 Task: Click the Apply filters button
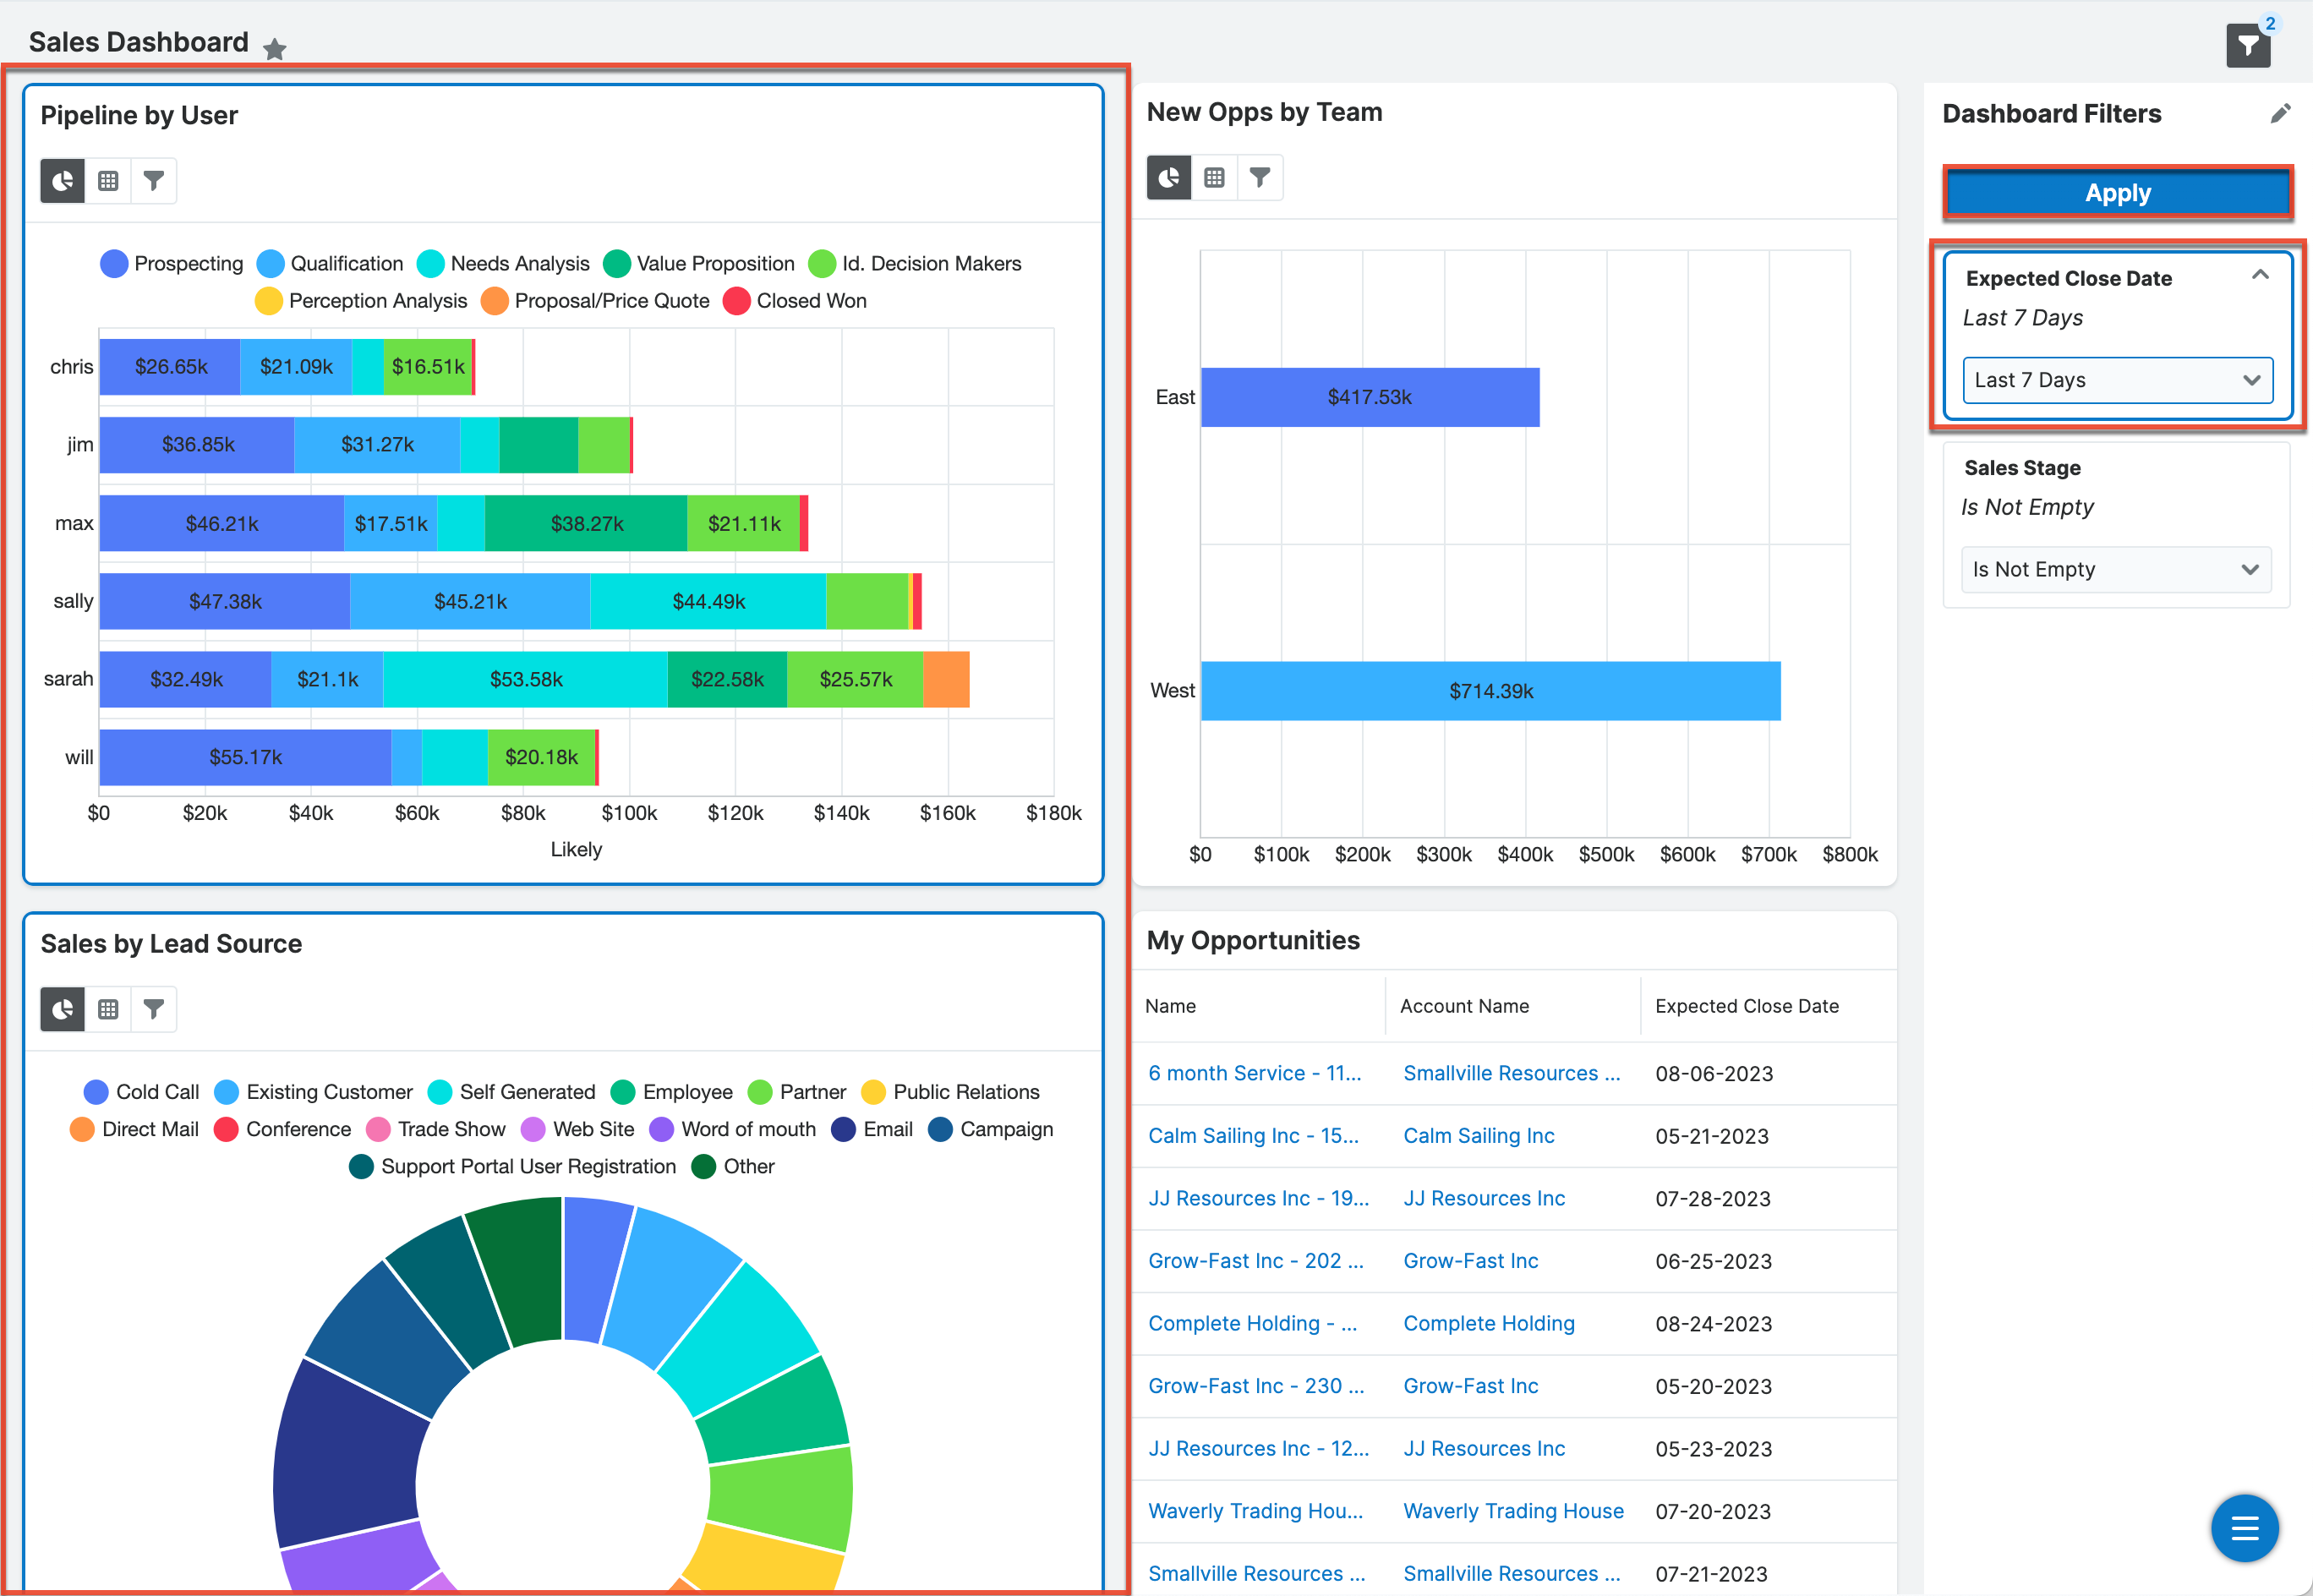[2116, 193]
